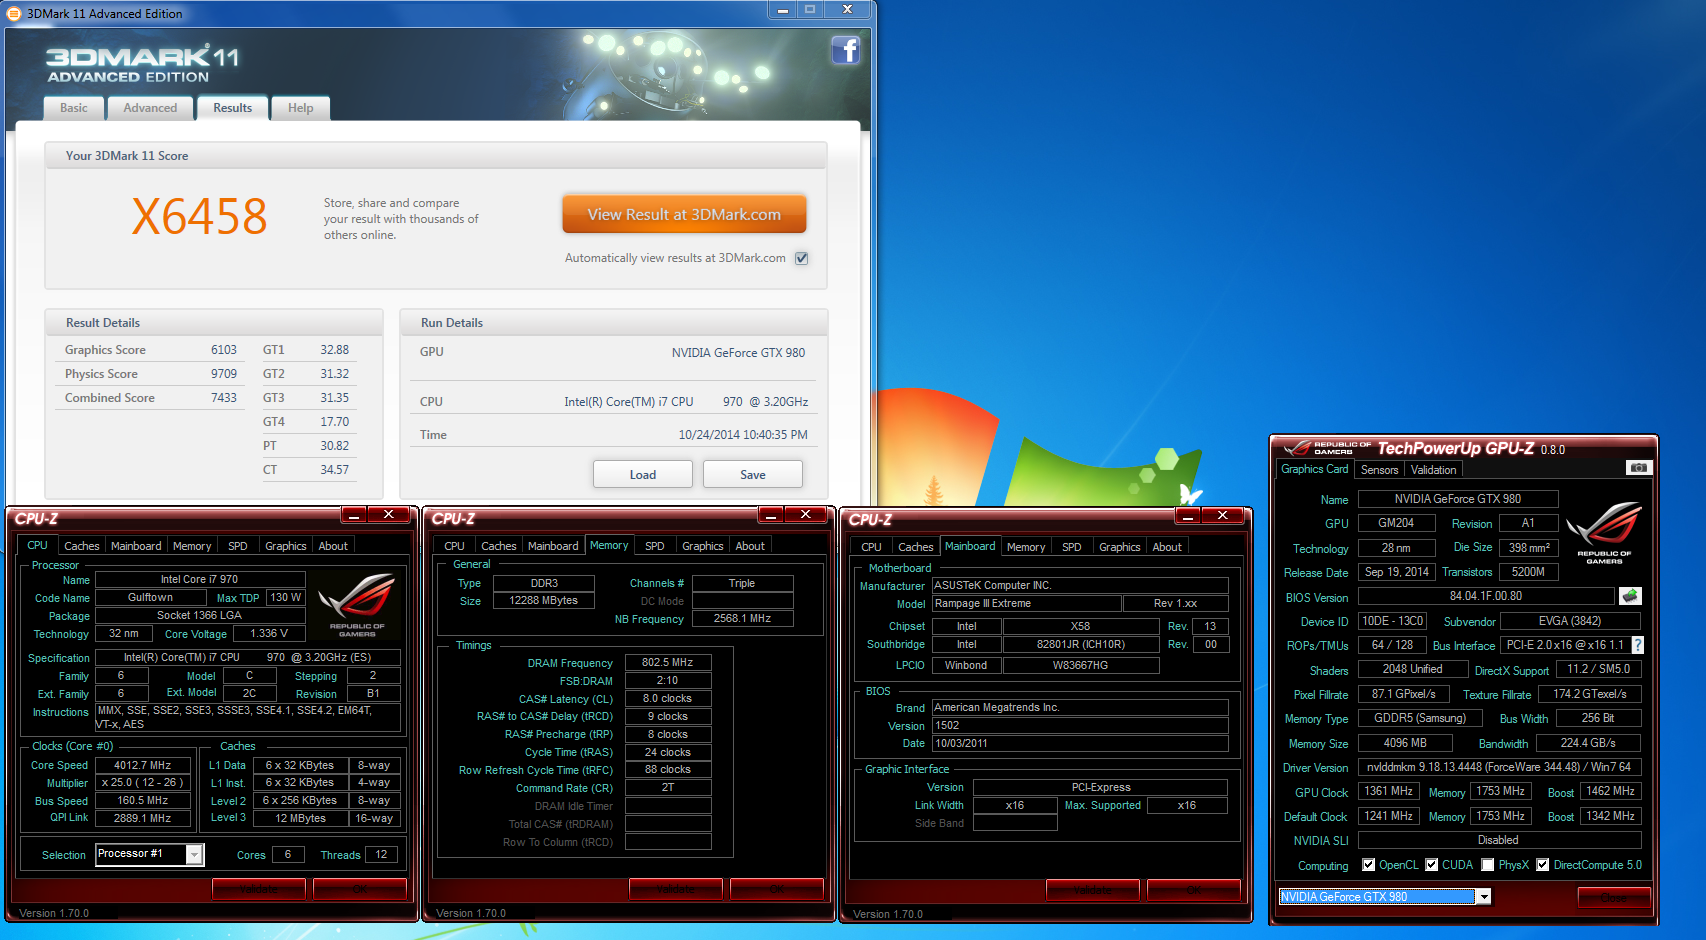Select the Graphics Card tab in GPU-Z
This screenshot has height=940, width=1706.
pos(1315,469)
